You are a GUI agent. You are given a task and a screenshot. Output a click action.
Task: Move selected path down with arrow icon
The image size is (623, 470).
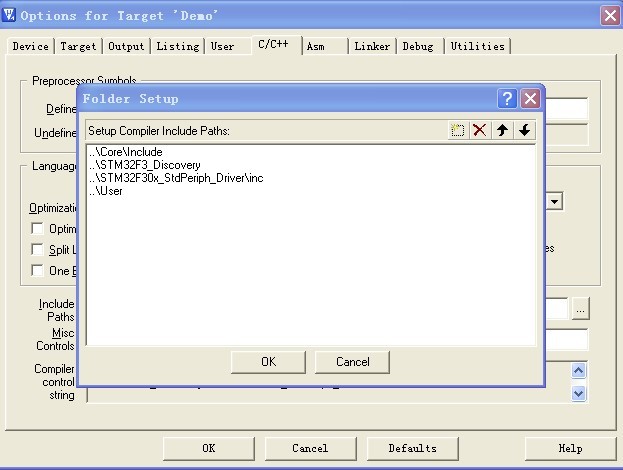[525, 131]
